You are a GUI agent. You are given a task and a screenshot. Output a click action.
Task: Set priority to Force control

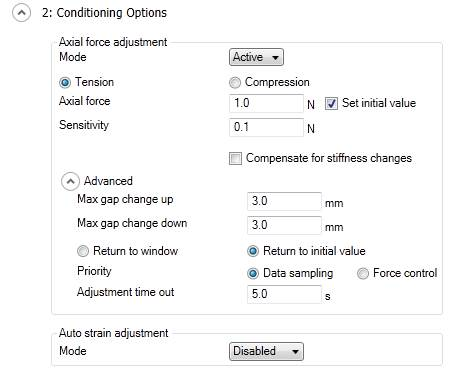[x=363, y=273]
